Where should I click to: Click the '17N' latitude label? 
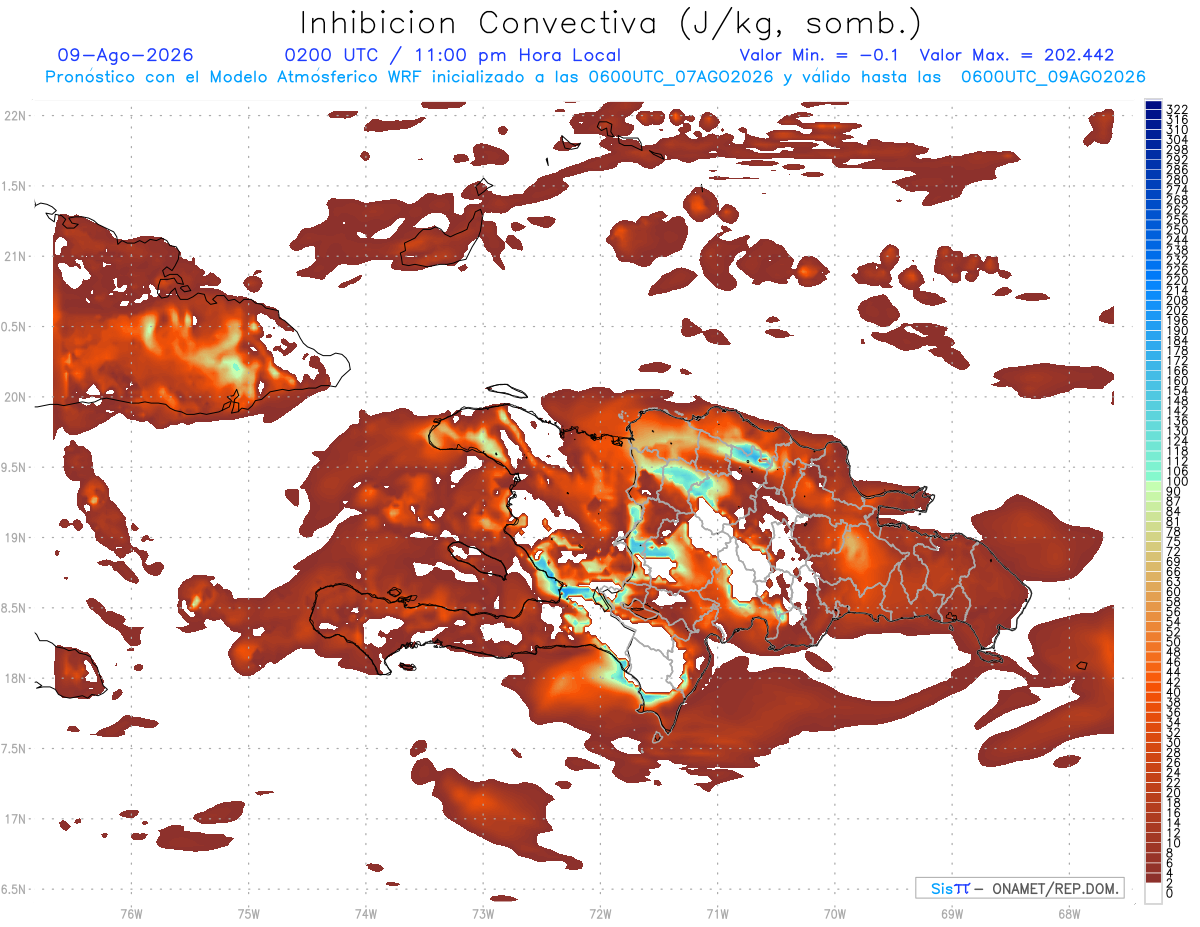16,819
